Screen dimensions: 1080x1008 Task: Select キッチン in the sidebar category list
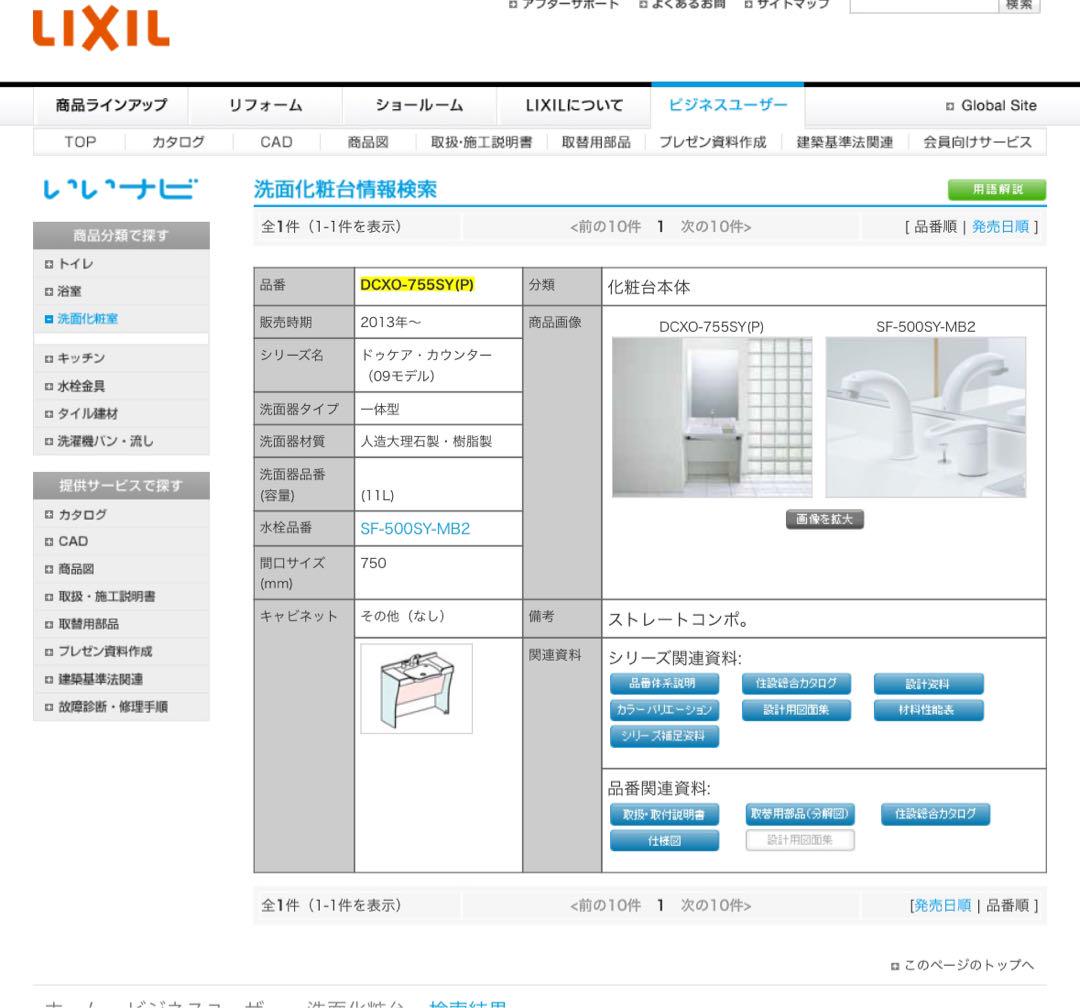click(121, 358)
